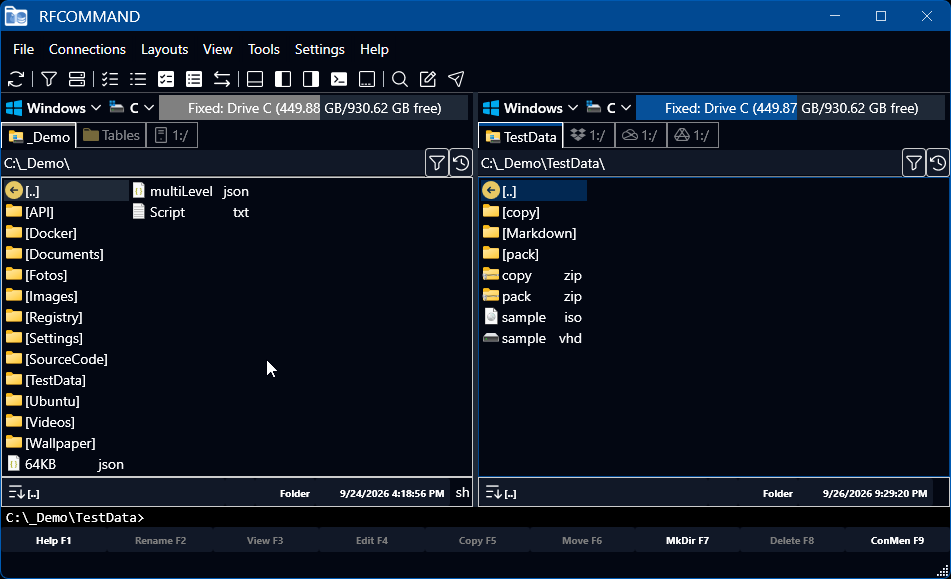Click the MkDir F7 button
Screen dimensions: 951x579
click(x=687, y=540)
